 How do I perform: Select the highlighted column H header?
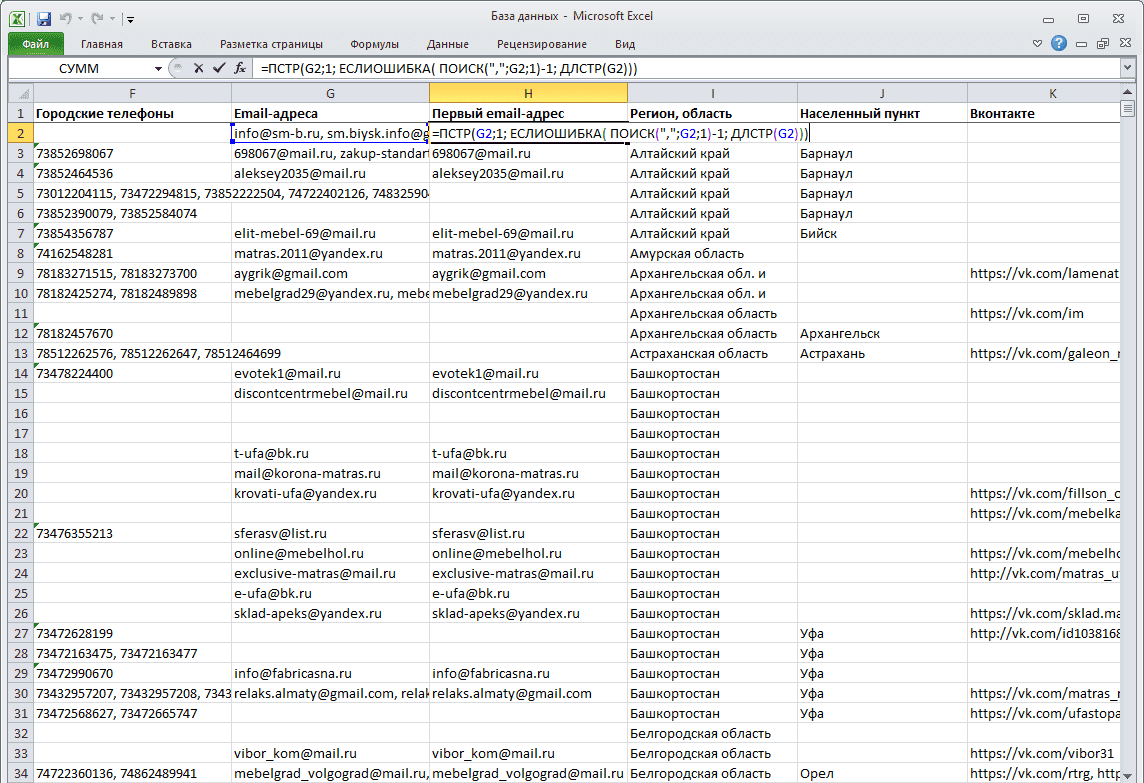click(x=528, y=93)
